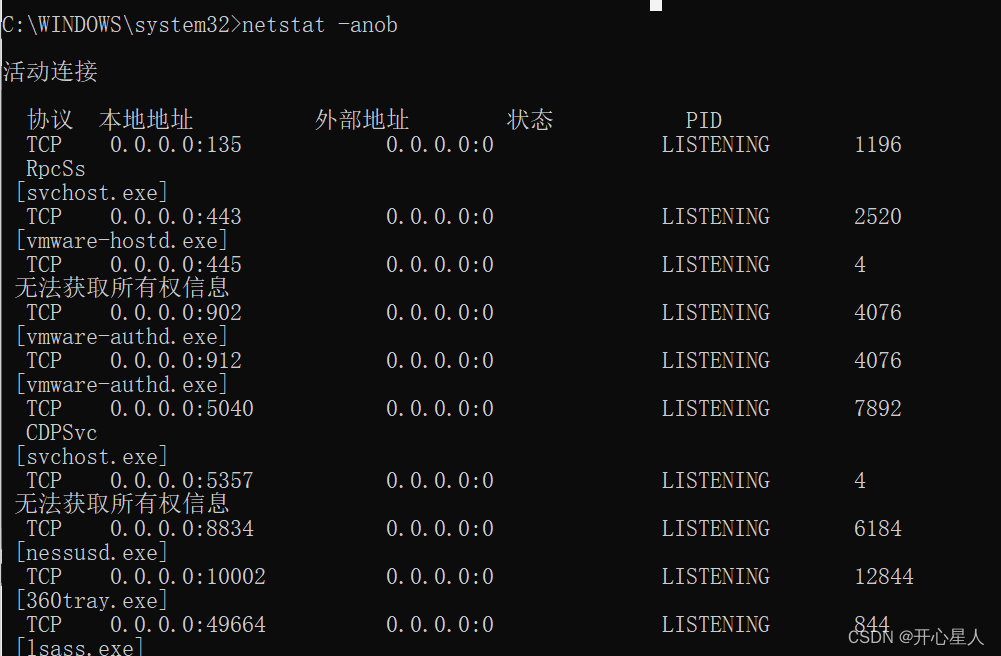Click the 本地地址 column header

(x=146, y=121)
